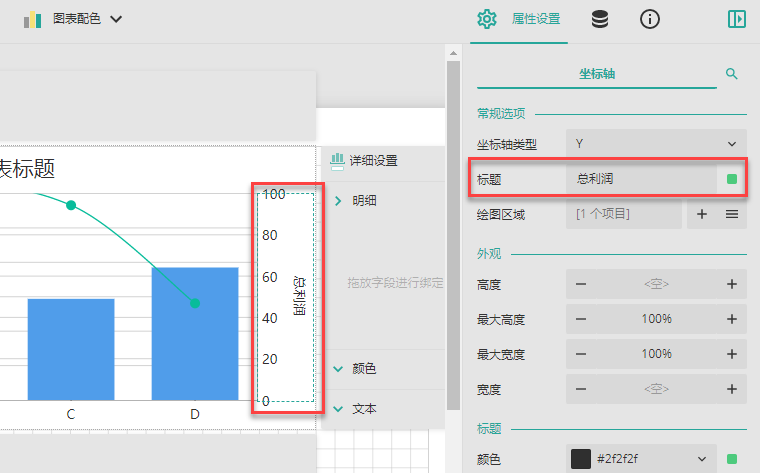Select the blue bar above C
760x473 pixels.
pos(71,349)
